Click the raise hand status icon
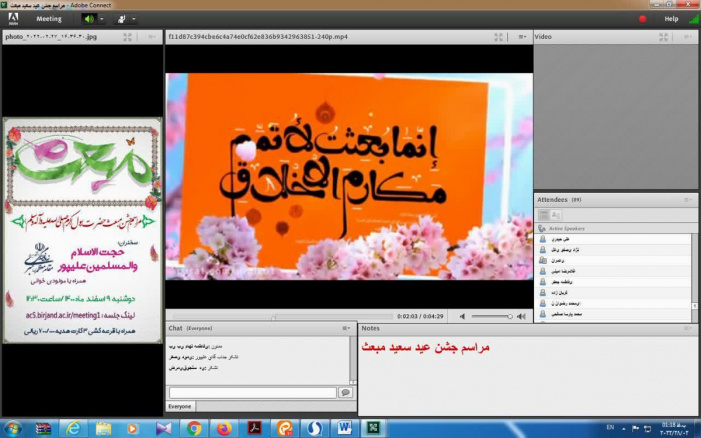This screenshot has height=438, width=701. (121, 19)
